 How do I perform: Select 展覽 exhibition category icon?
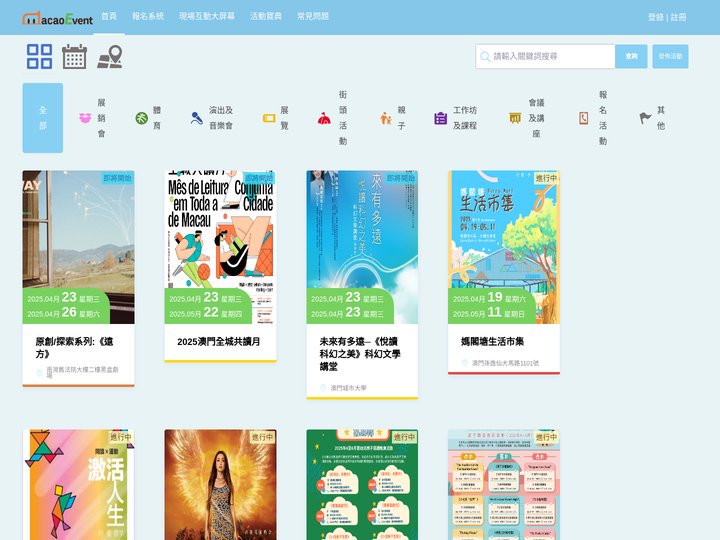pyautogui.click(x=269, y=118)
